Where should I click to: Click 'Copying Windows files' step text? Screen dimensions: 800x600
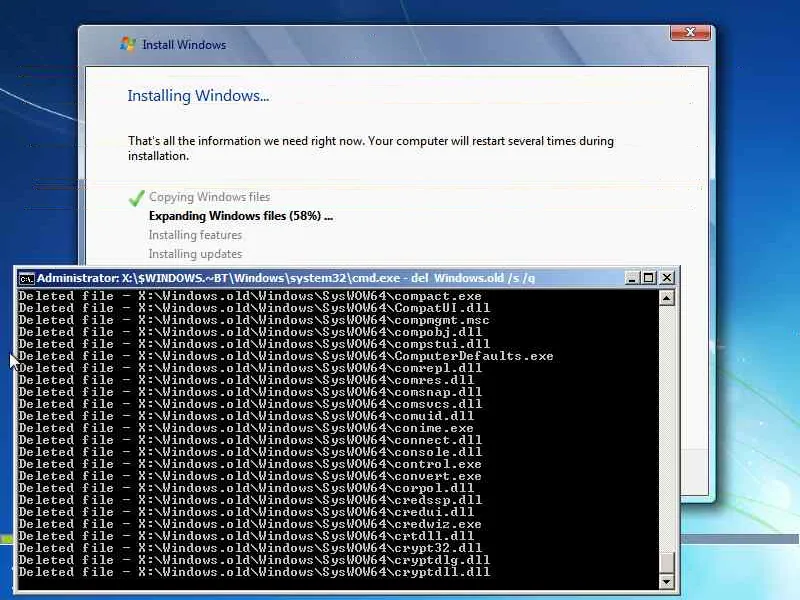(210, 197)
